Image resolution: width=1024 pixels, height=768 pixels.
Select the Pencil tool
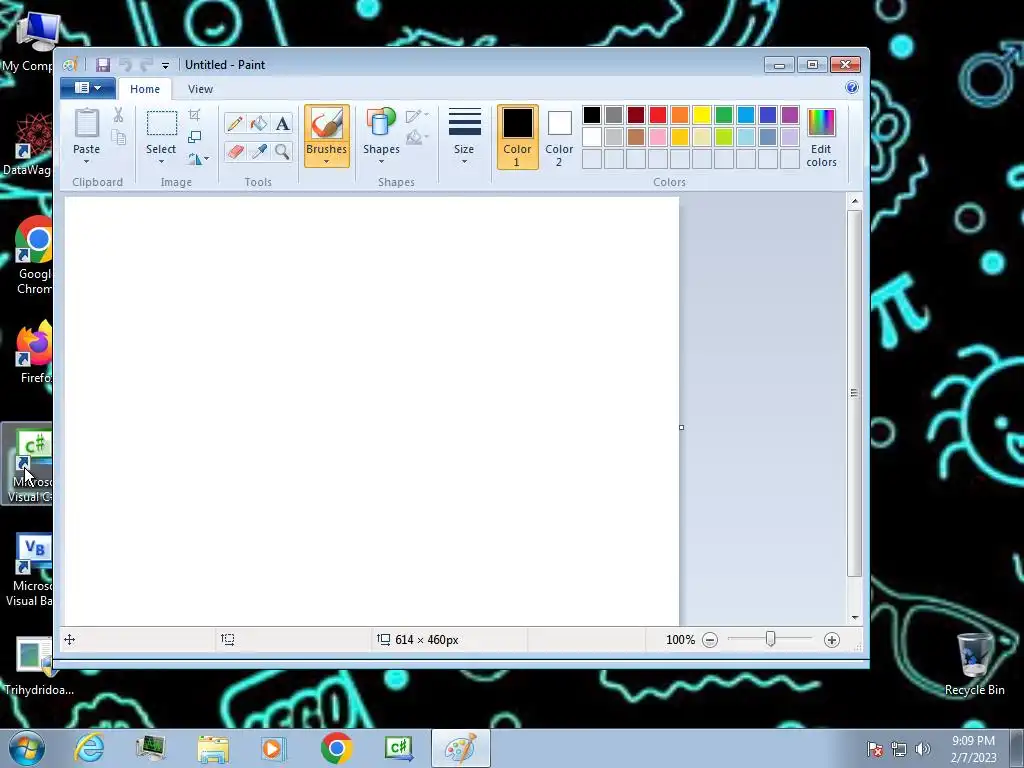[x=235, y=123]
